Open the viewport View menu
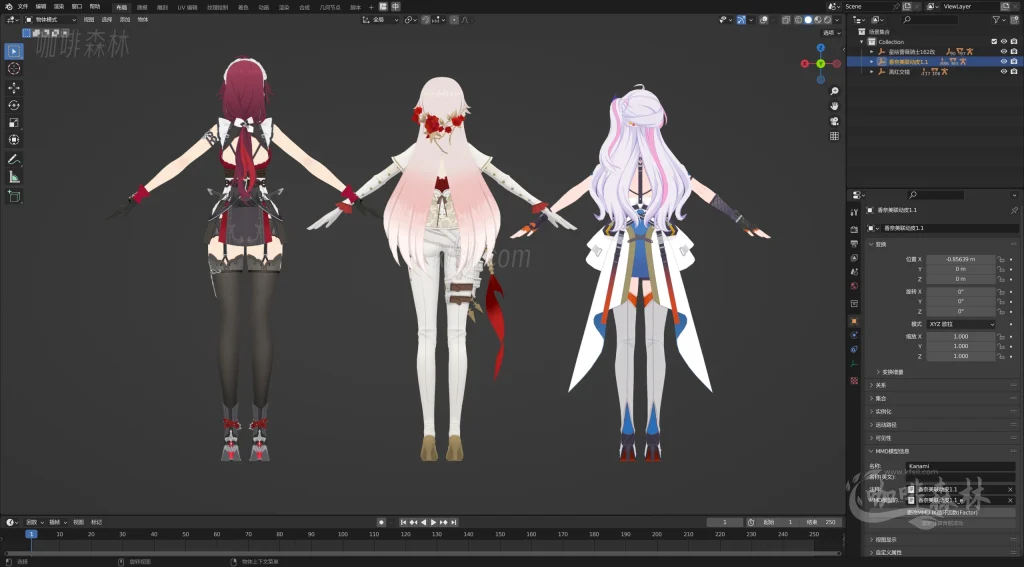 89,20
